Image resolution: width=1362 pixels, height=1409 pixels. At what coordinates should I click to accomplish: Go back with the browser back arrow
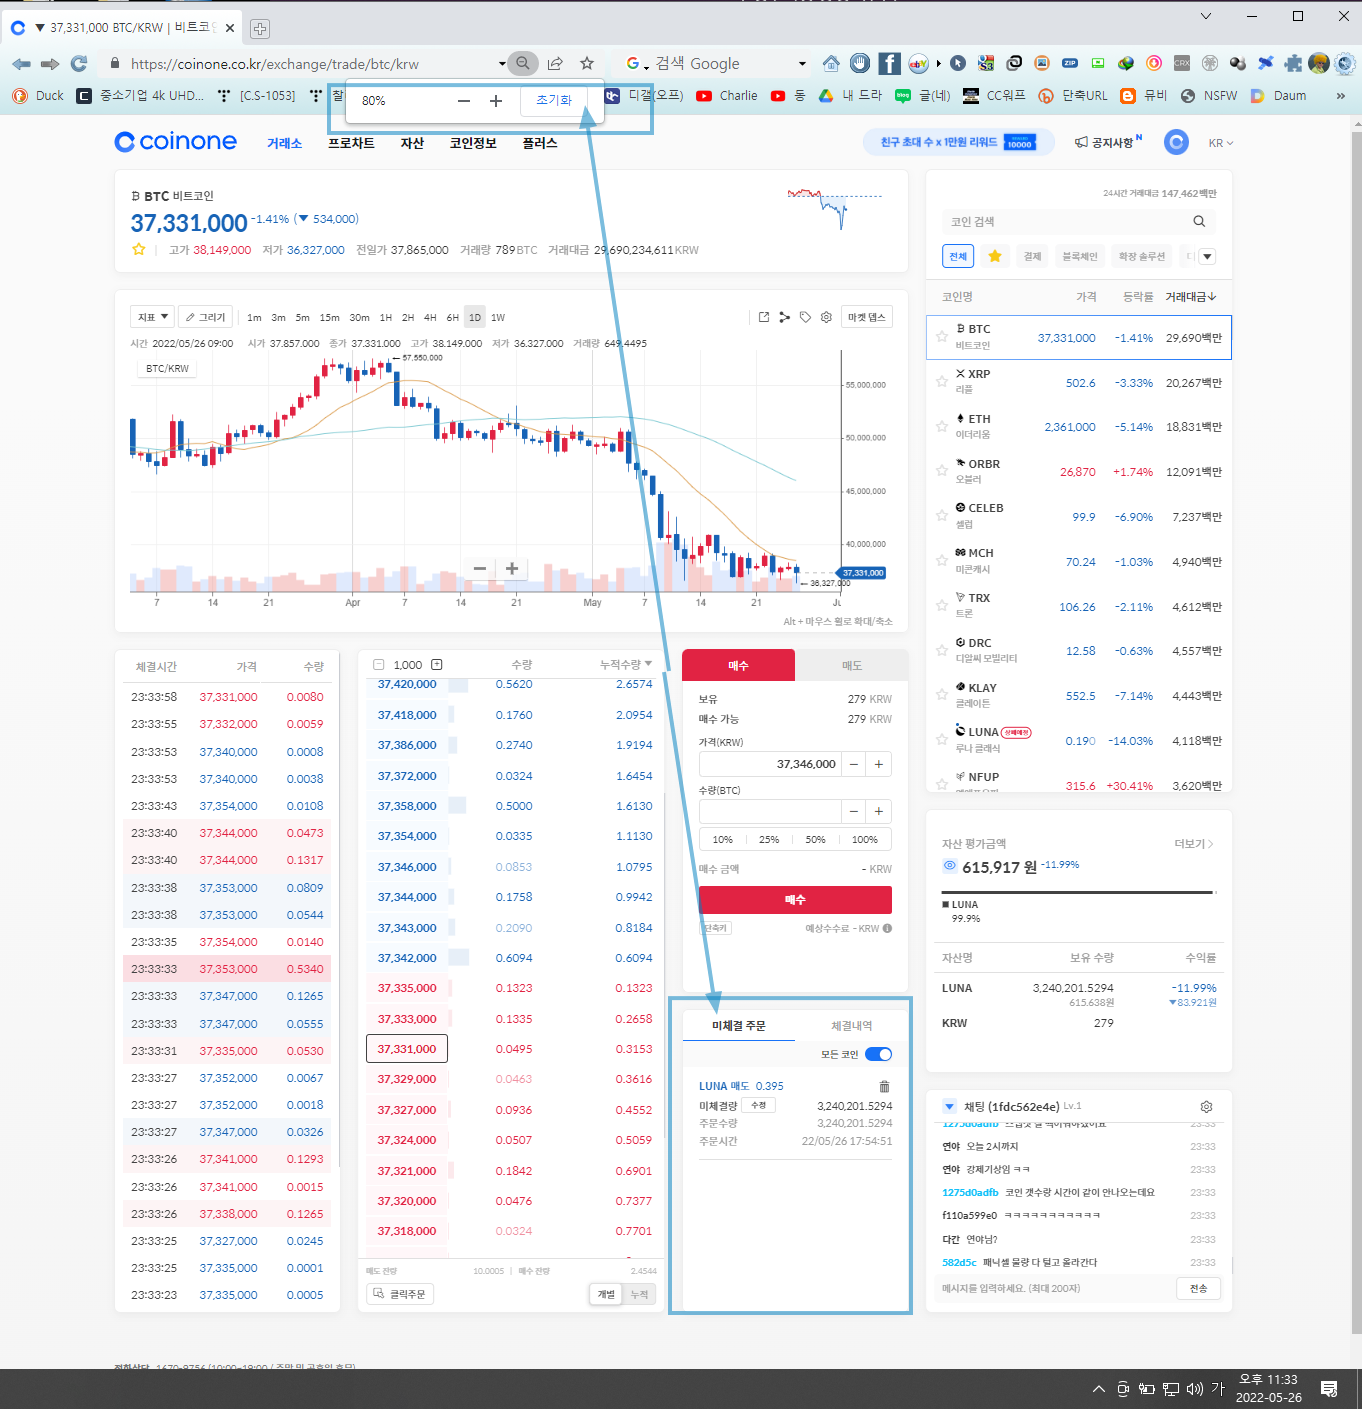(x=21, y=63)
